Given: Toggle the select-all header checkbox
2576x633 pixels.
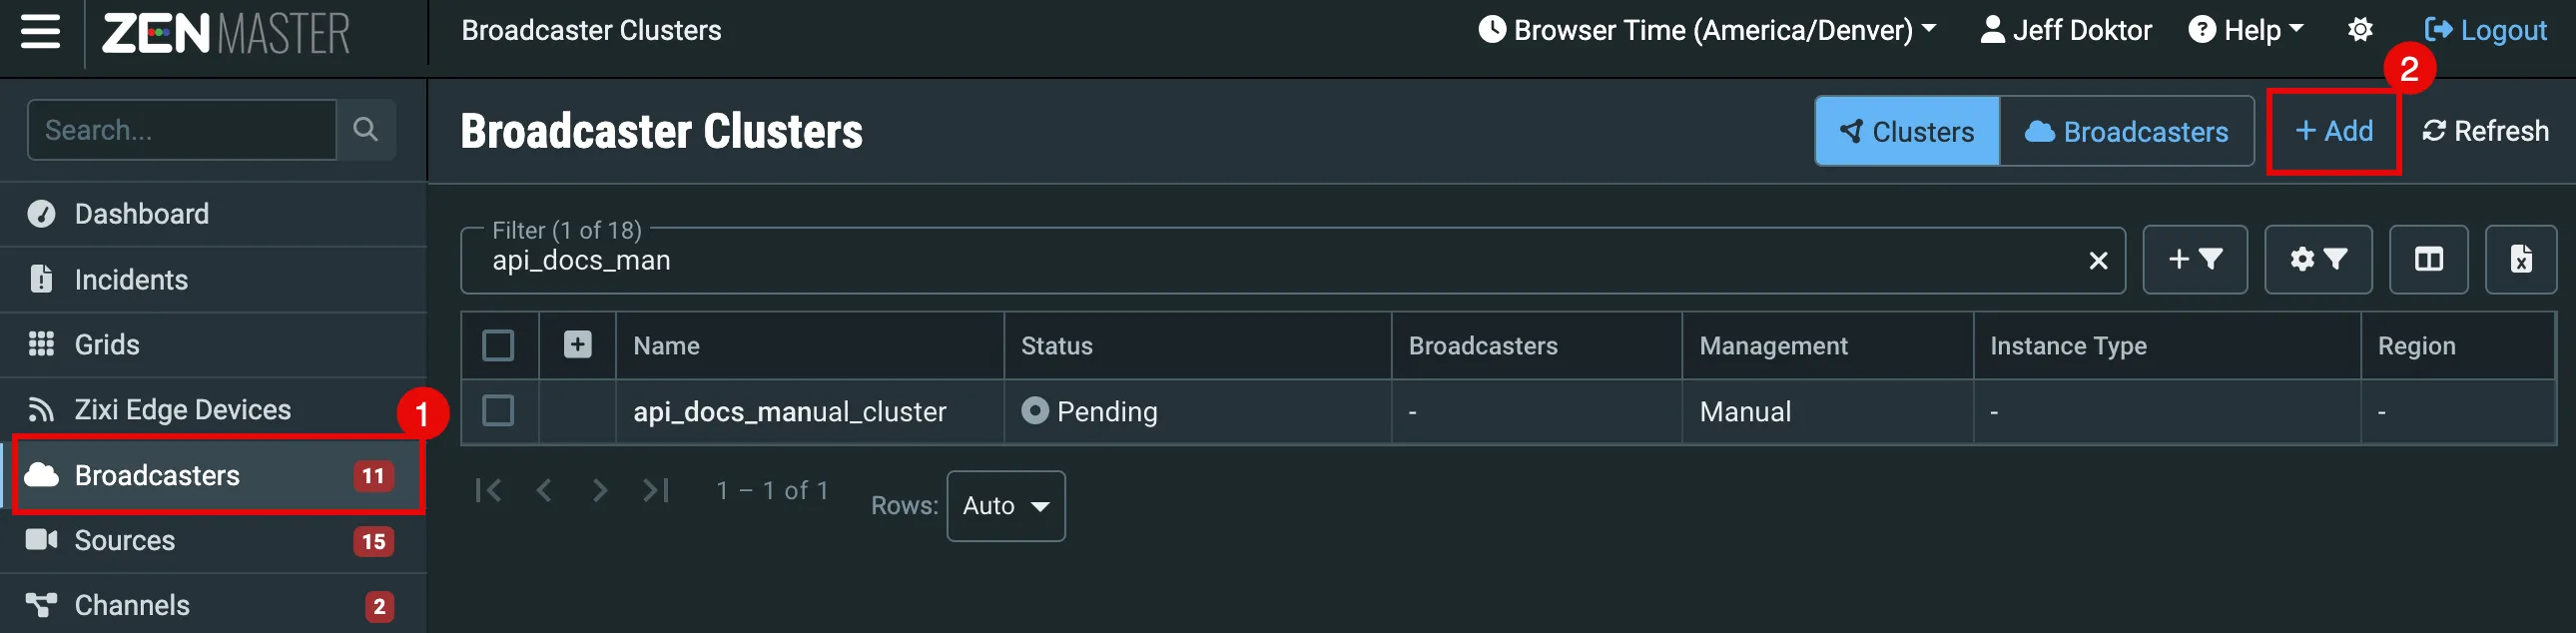Looking at the screenshot, I should [498, 345].
